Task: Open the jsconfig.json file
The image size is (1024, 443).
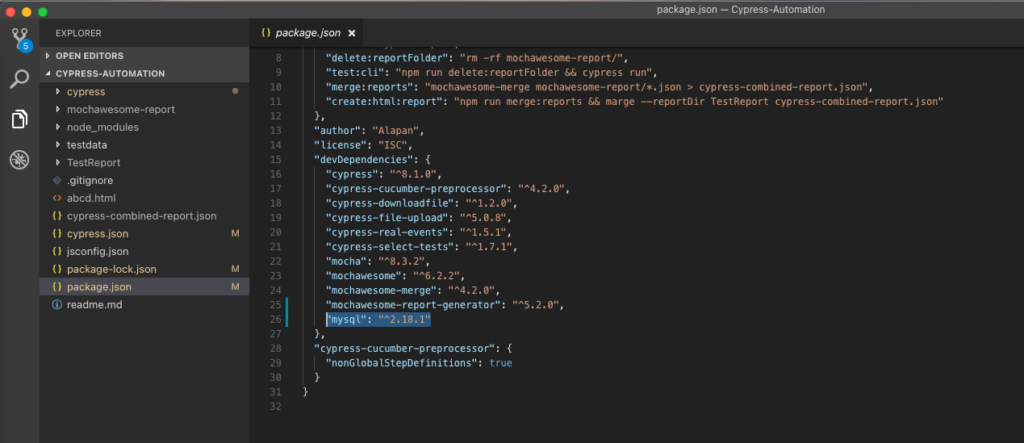Action: (97, 251)
